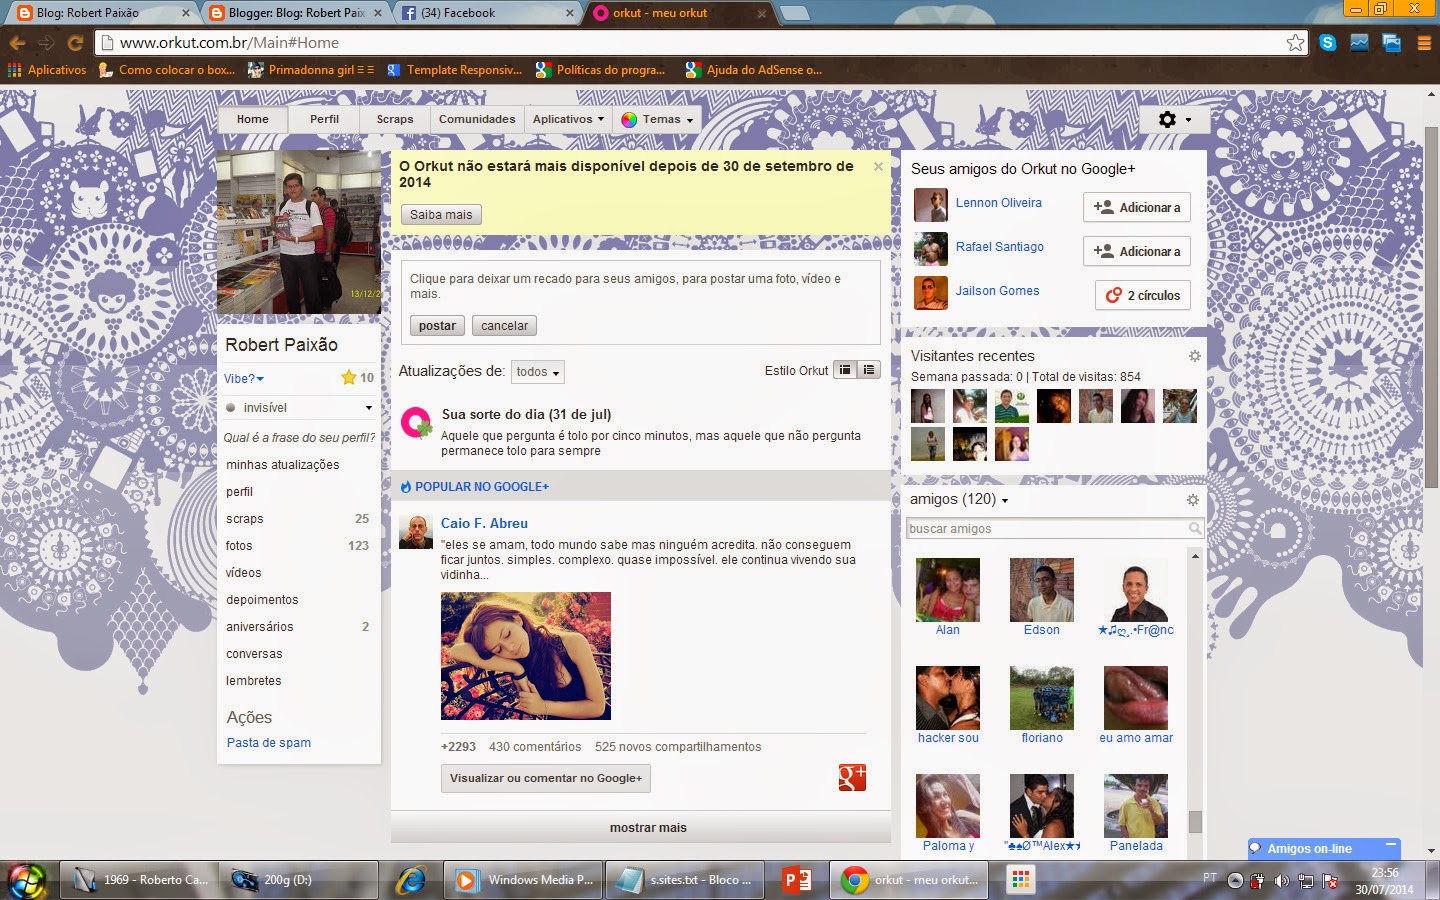This screenshot has width=1440, height=900.
Task: Open the Home tab
Action: pyautogui.click(x=252, y=119)
